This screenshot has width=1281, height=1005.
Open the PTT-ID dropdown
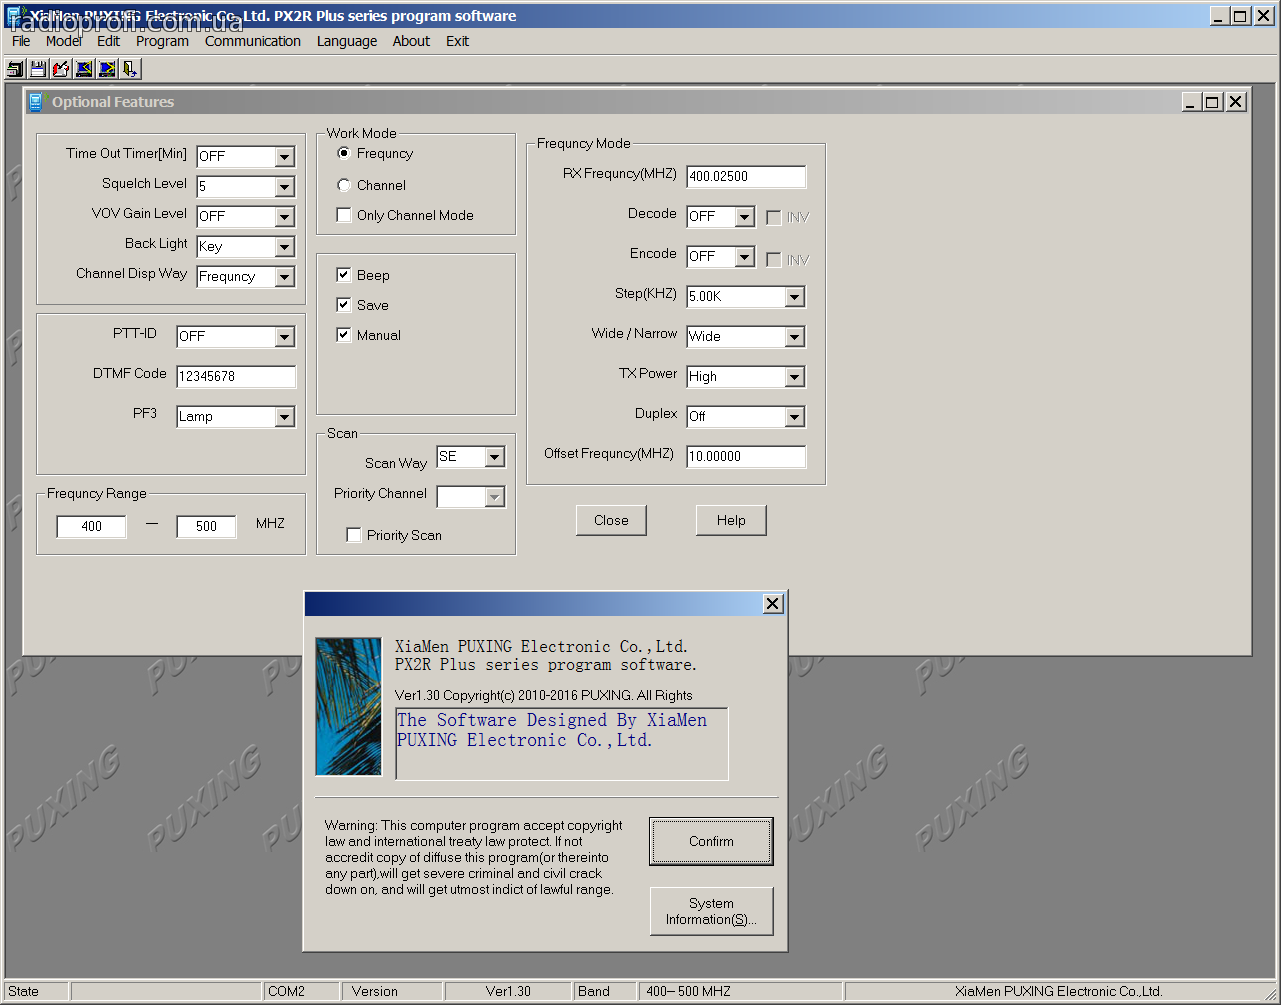click(285, 337)
